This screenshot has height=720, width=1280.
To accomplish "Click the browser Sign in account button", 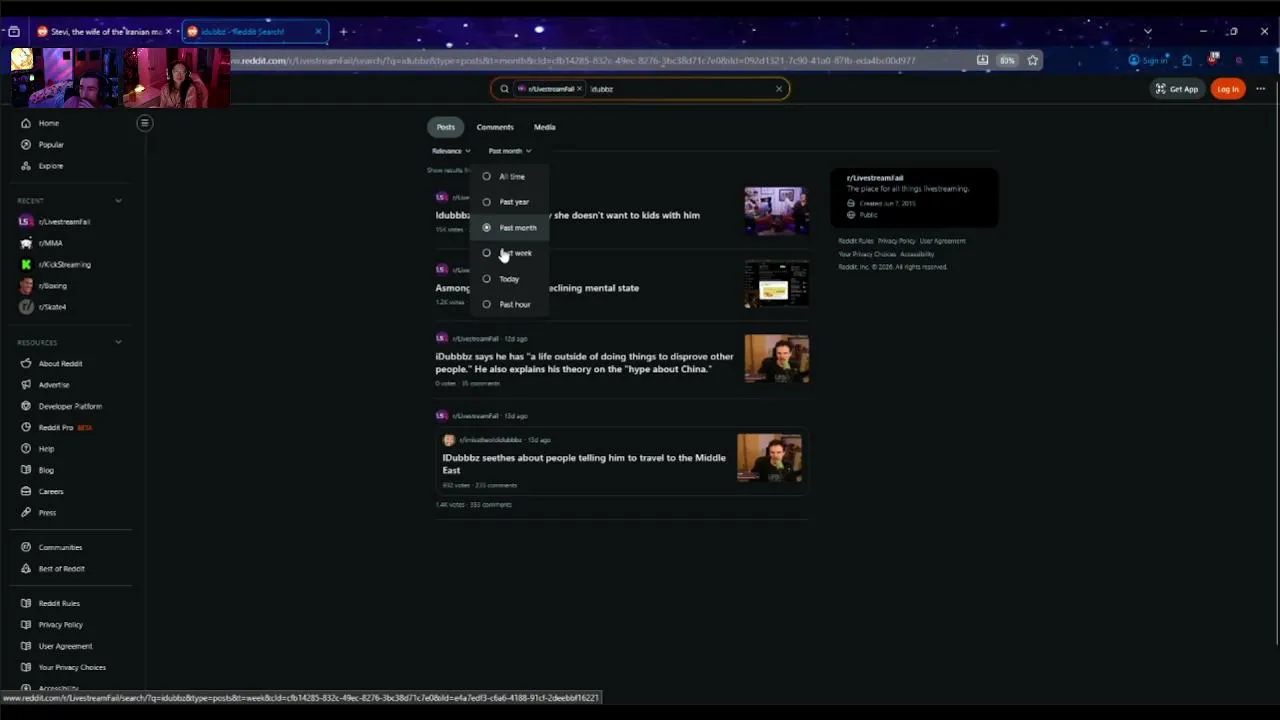I will click(x=1148, y=60).
